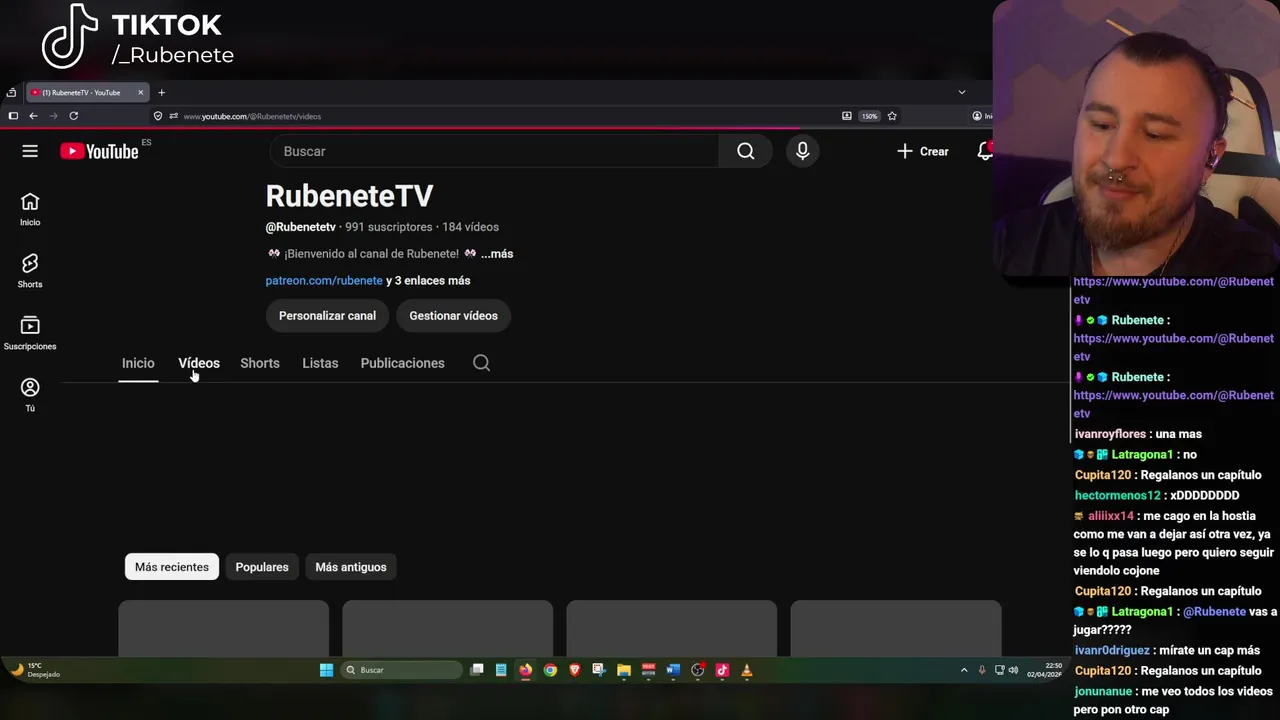
Task: Switch to the channel Inicio tab
Action: click(138, 363)
